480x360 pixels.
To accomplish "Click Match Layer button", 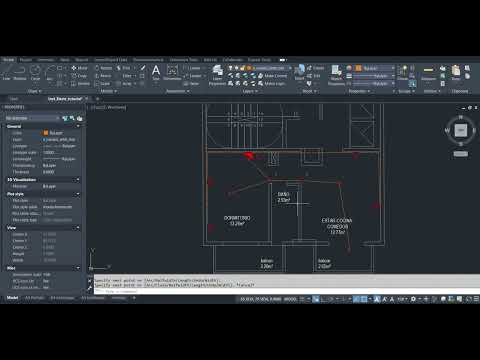I will click(x=272, y=84).
